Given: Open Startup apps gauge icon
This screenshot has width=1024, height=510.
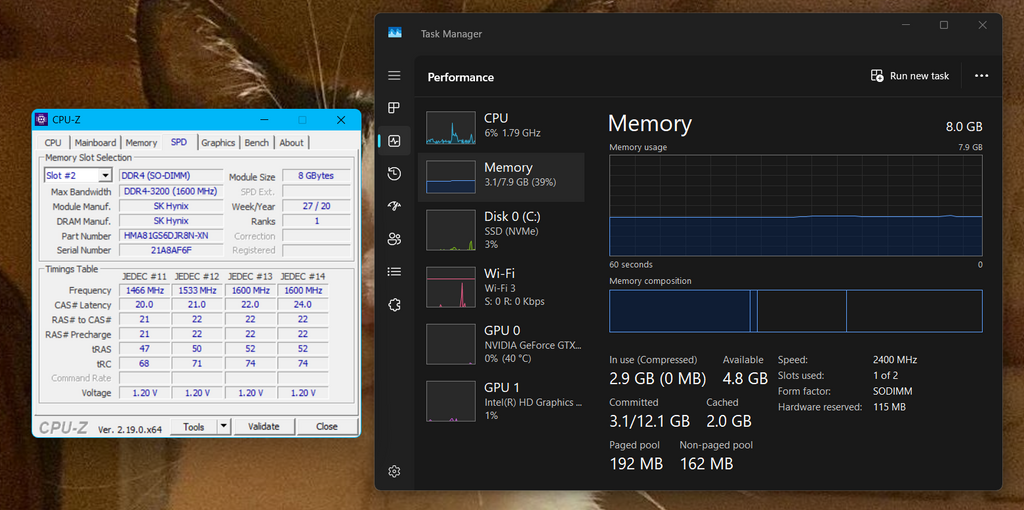Looking at the screenshot, I should [394, 206].
